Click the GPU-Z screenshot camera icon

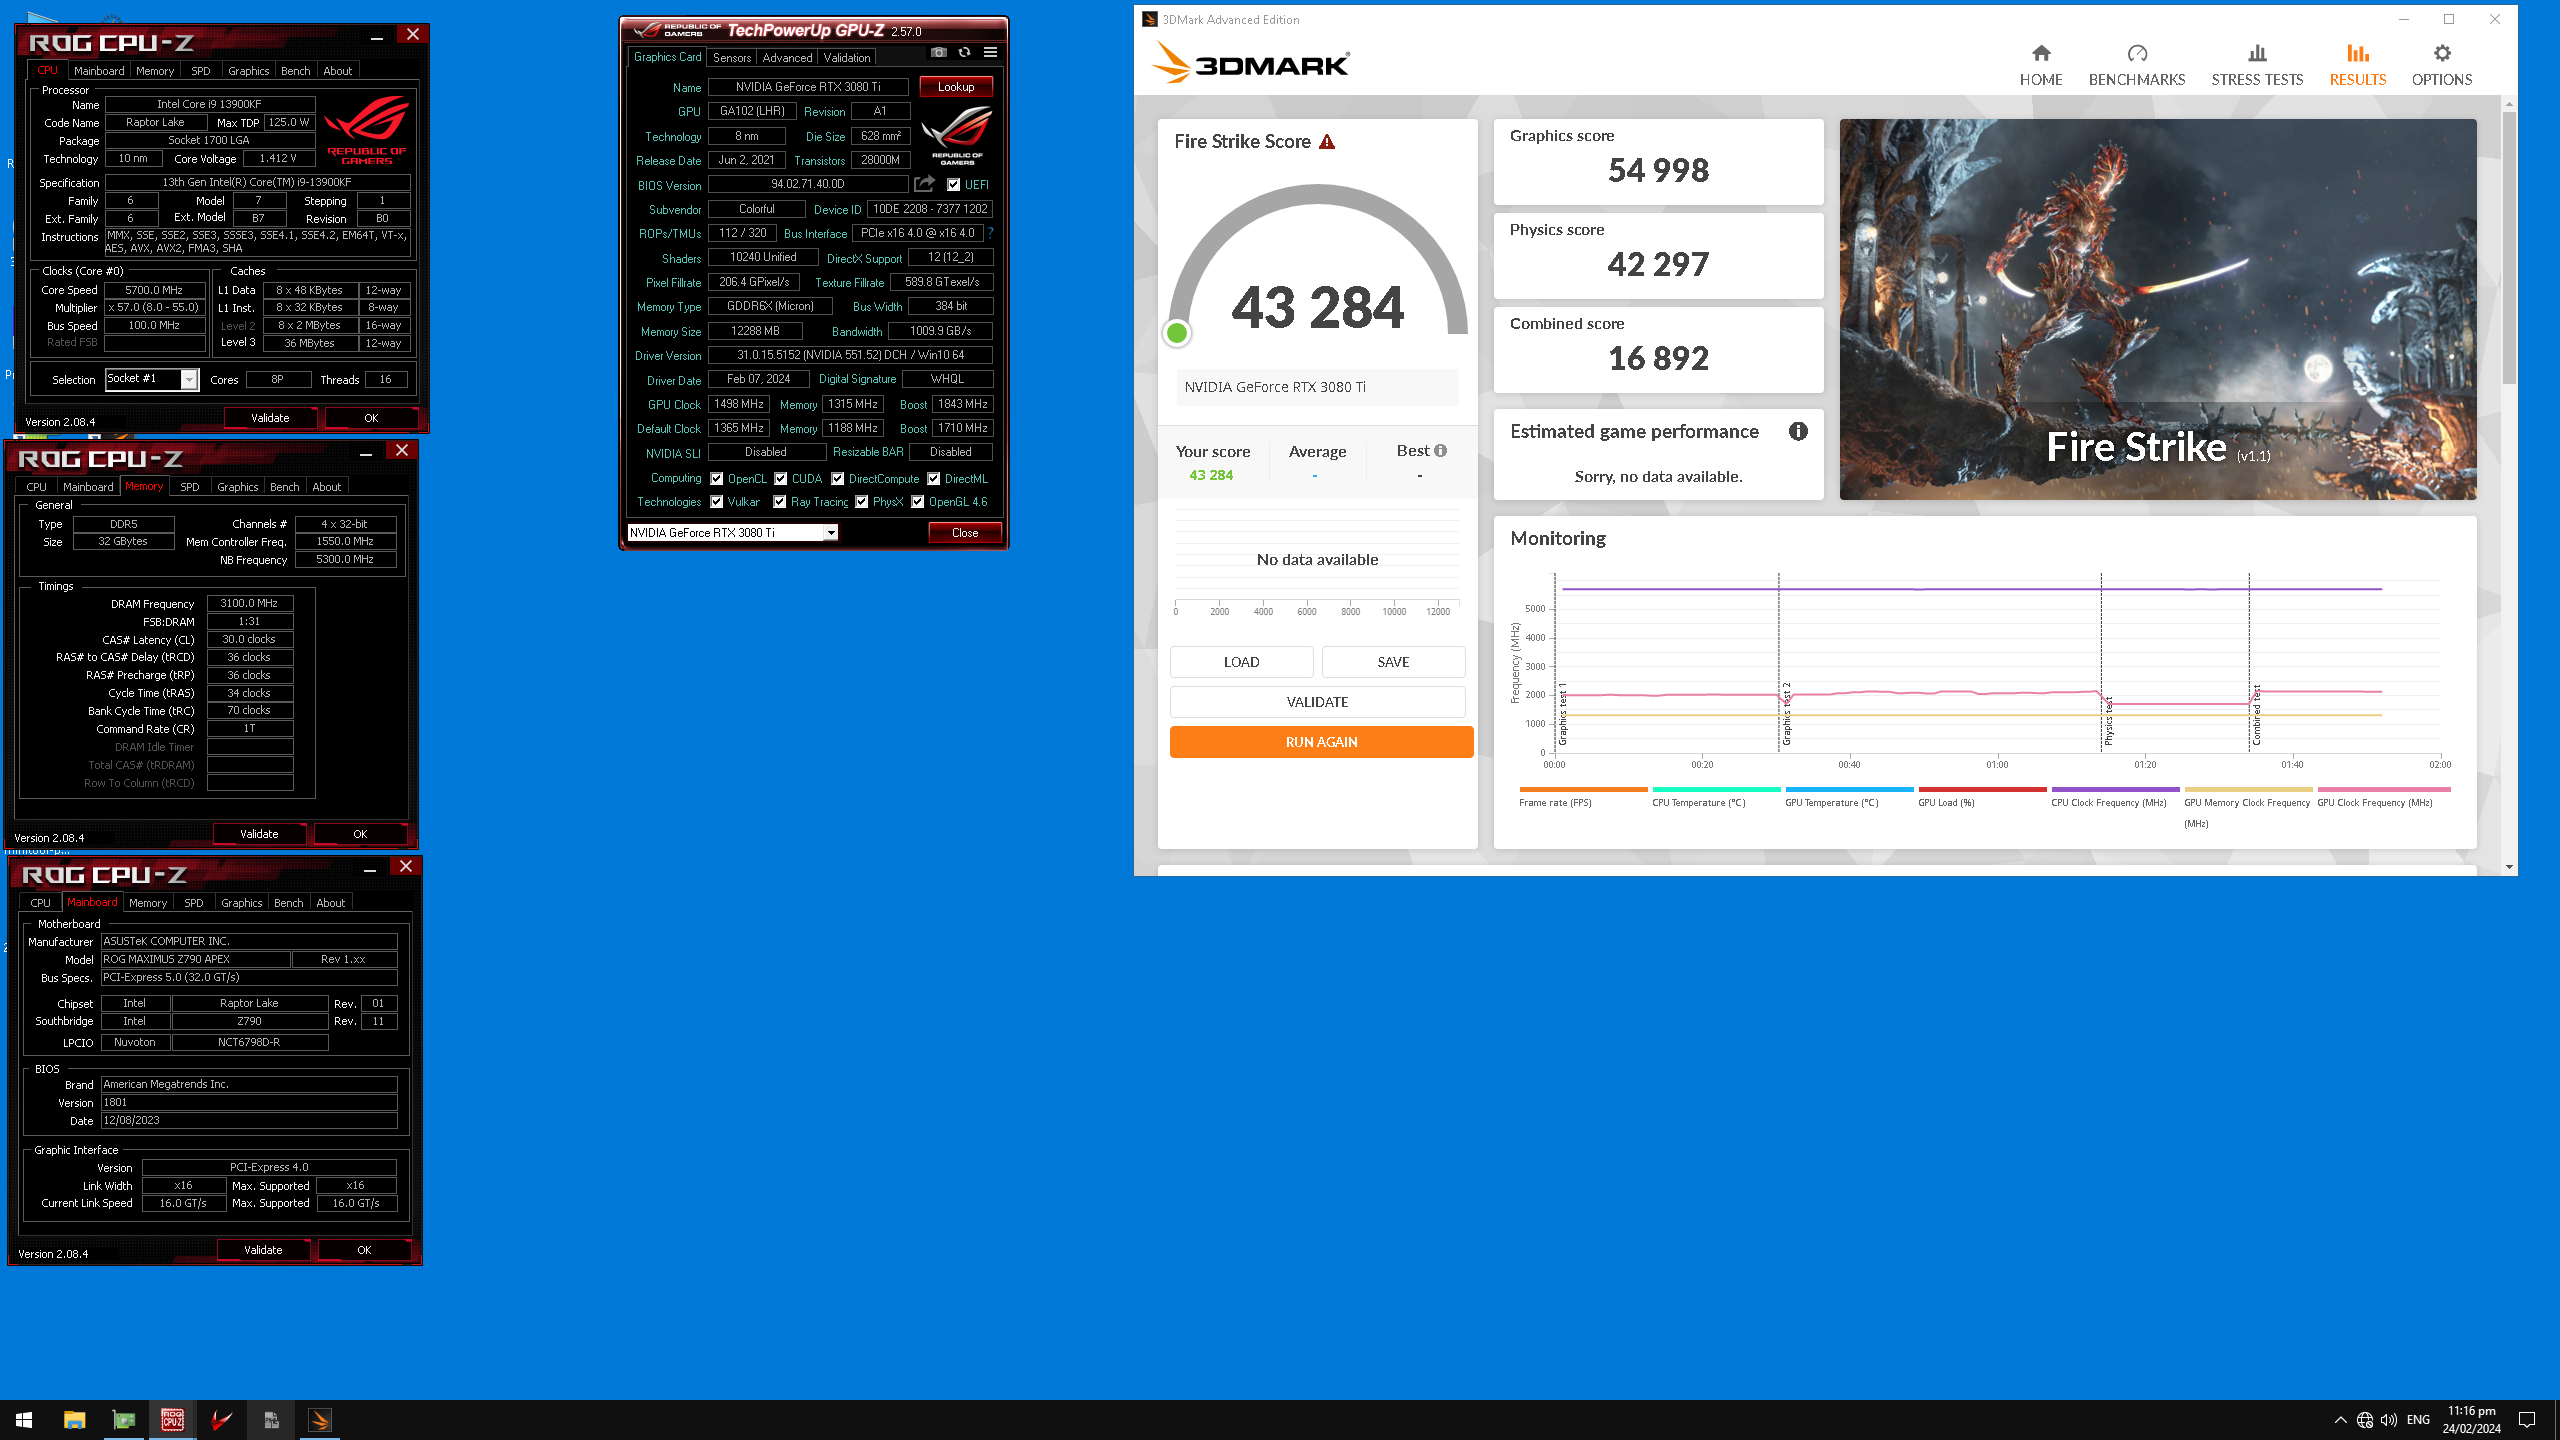[x=938, y=52]
